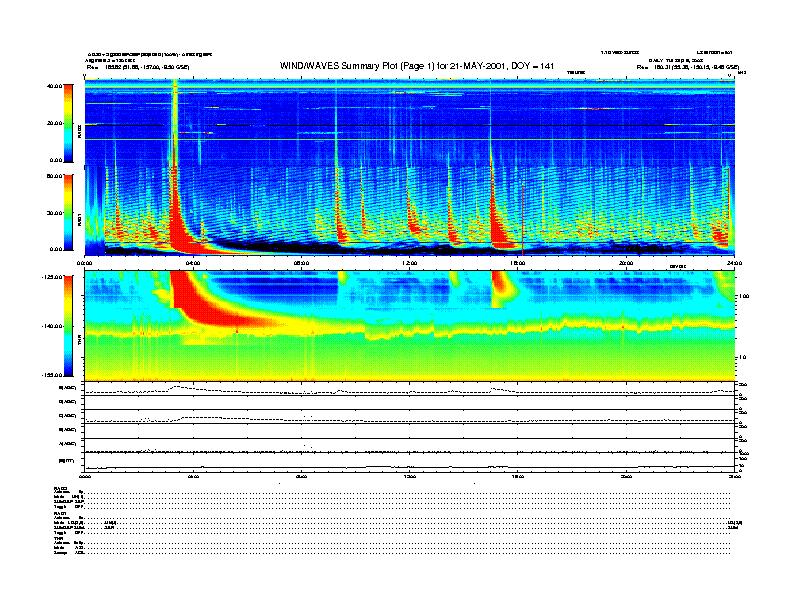Click 04:00 label below RAD1 spectrogram
Image resolution: width=792 pixels, height=612 pixels.
point(193,264)
